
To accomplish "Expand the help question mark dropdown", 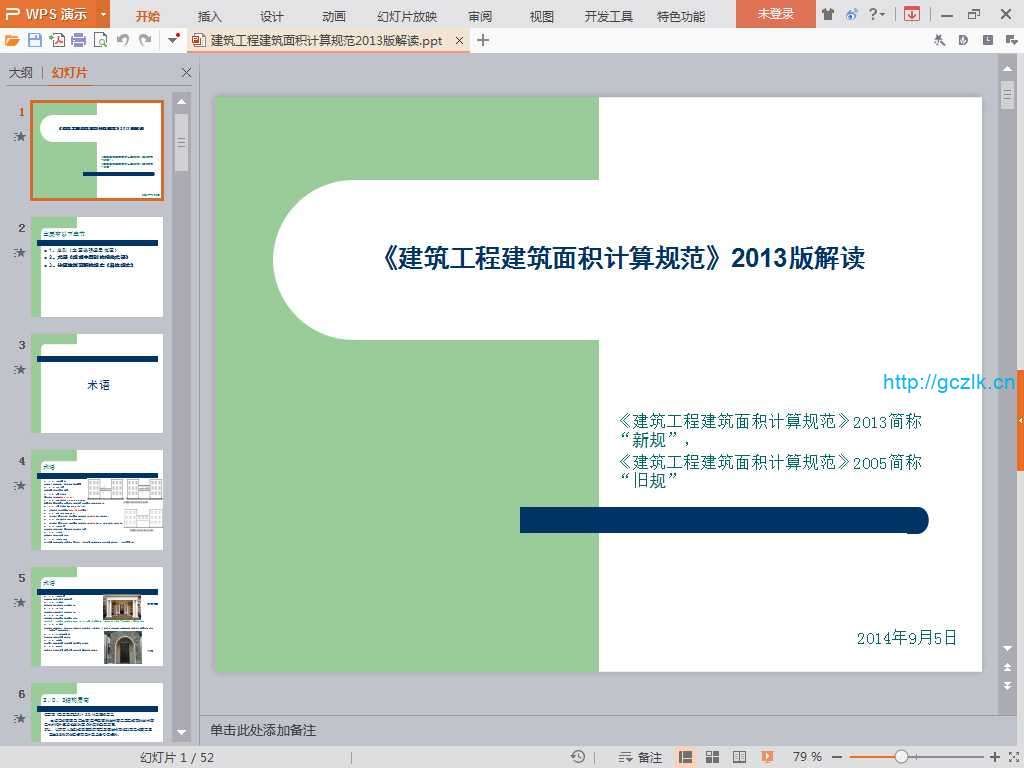I will point(876,14).
